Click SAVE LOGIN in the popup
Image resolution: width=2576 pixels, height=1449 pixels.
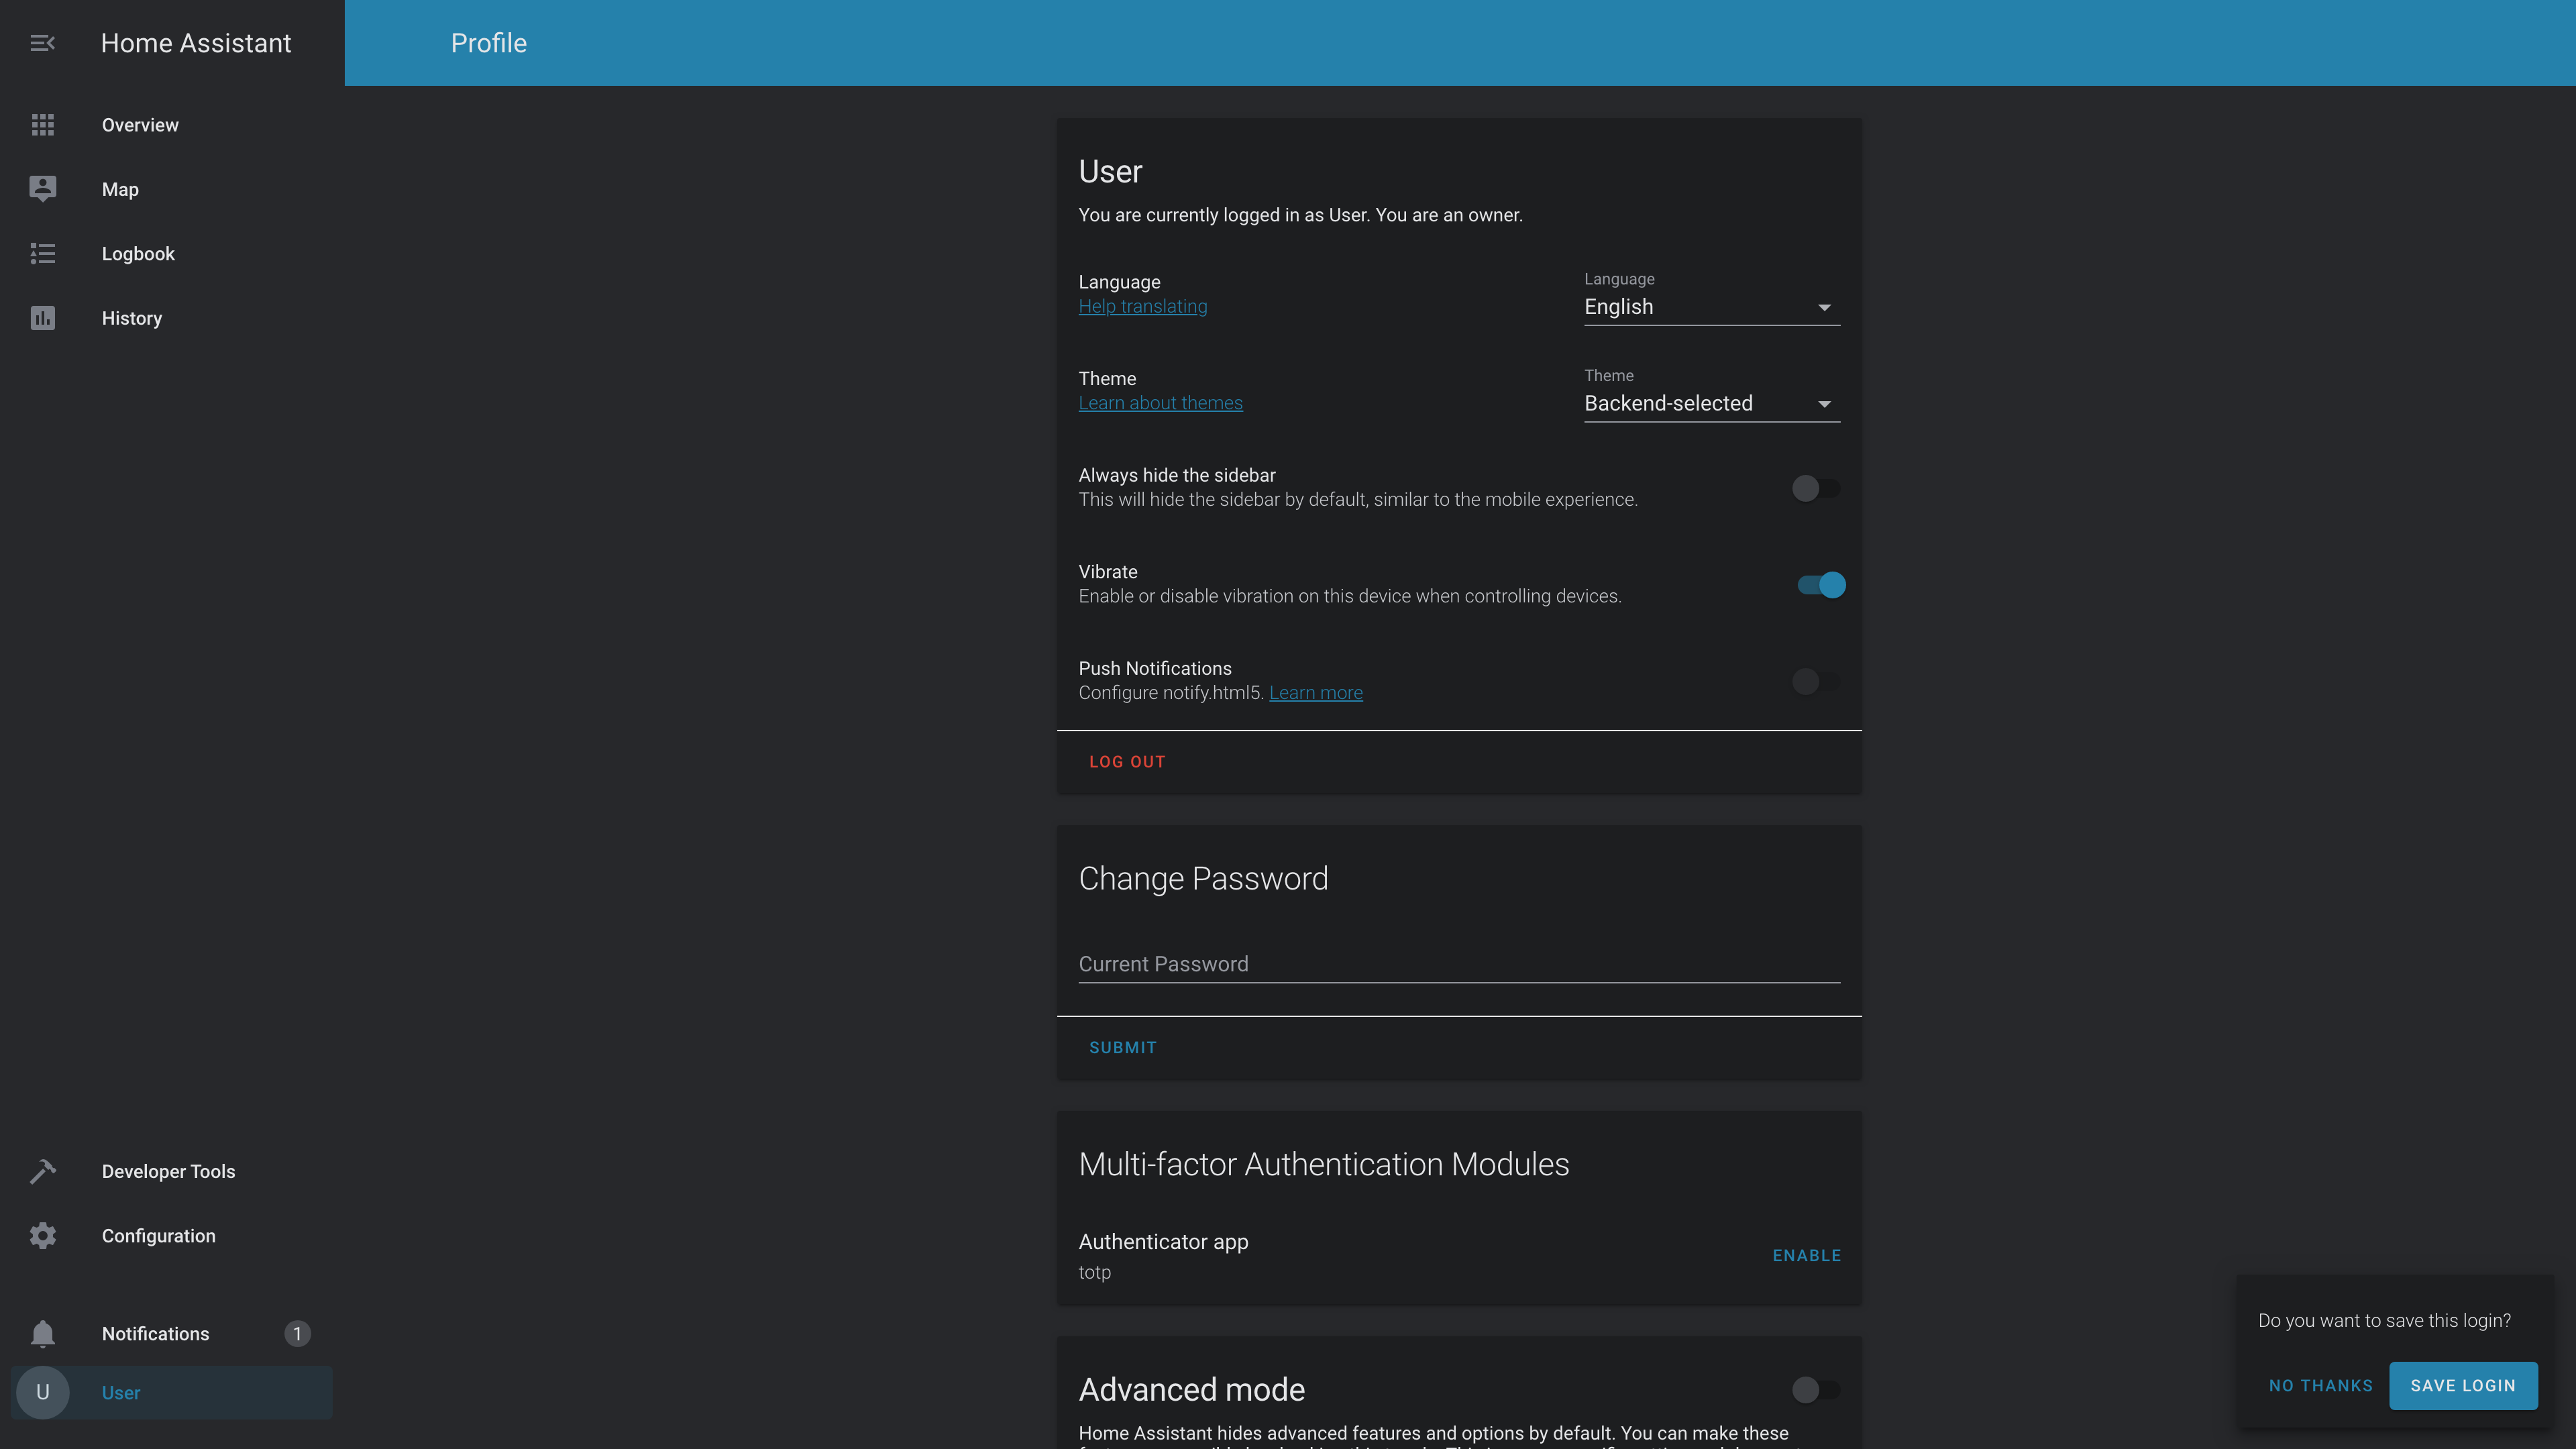click(x=2462, y=1385)
